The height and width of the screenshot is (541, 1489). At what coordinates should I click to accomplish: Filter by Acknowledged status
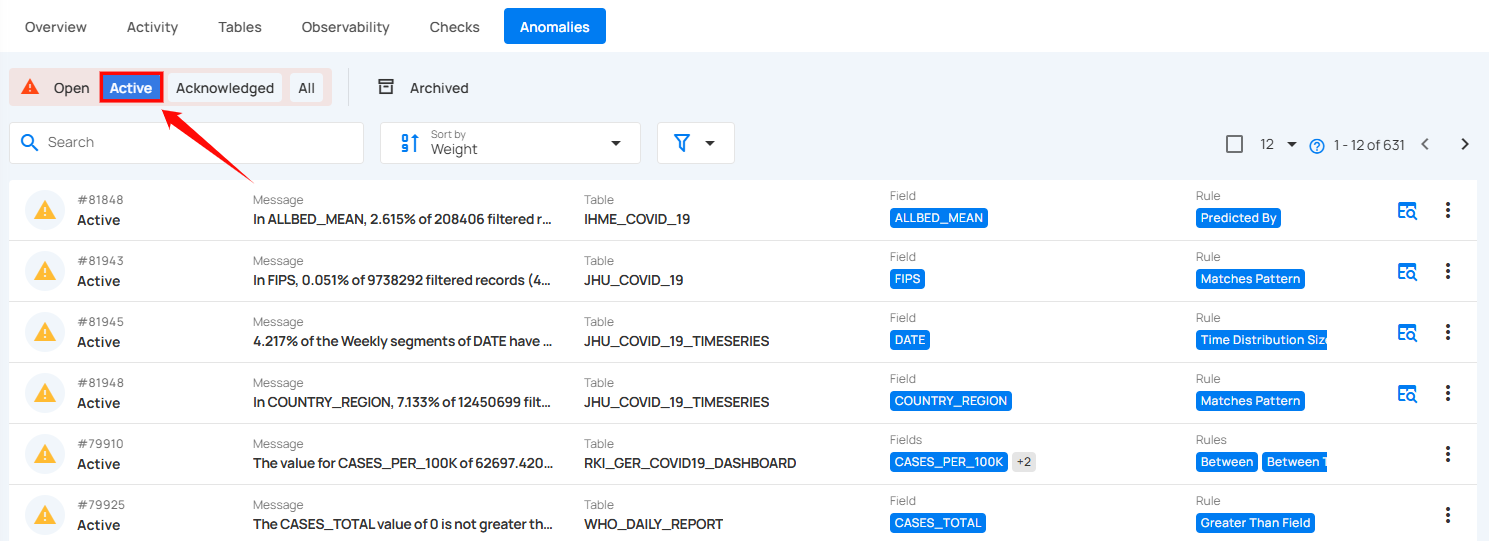tap(225, 88)
